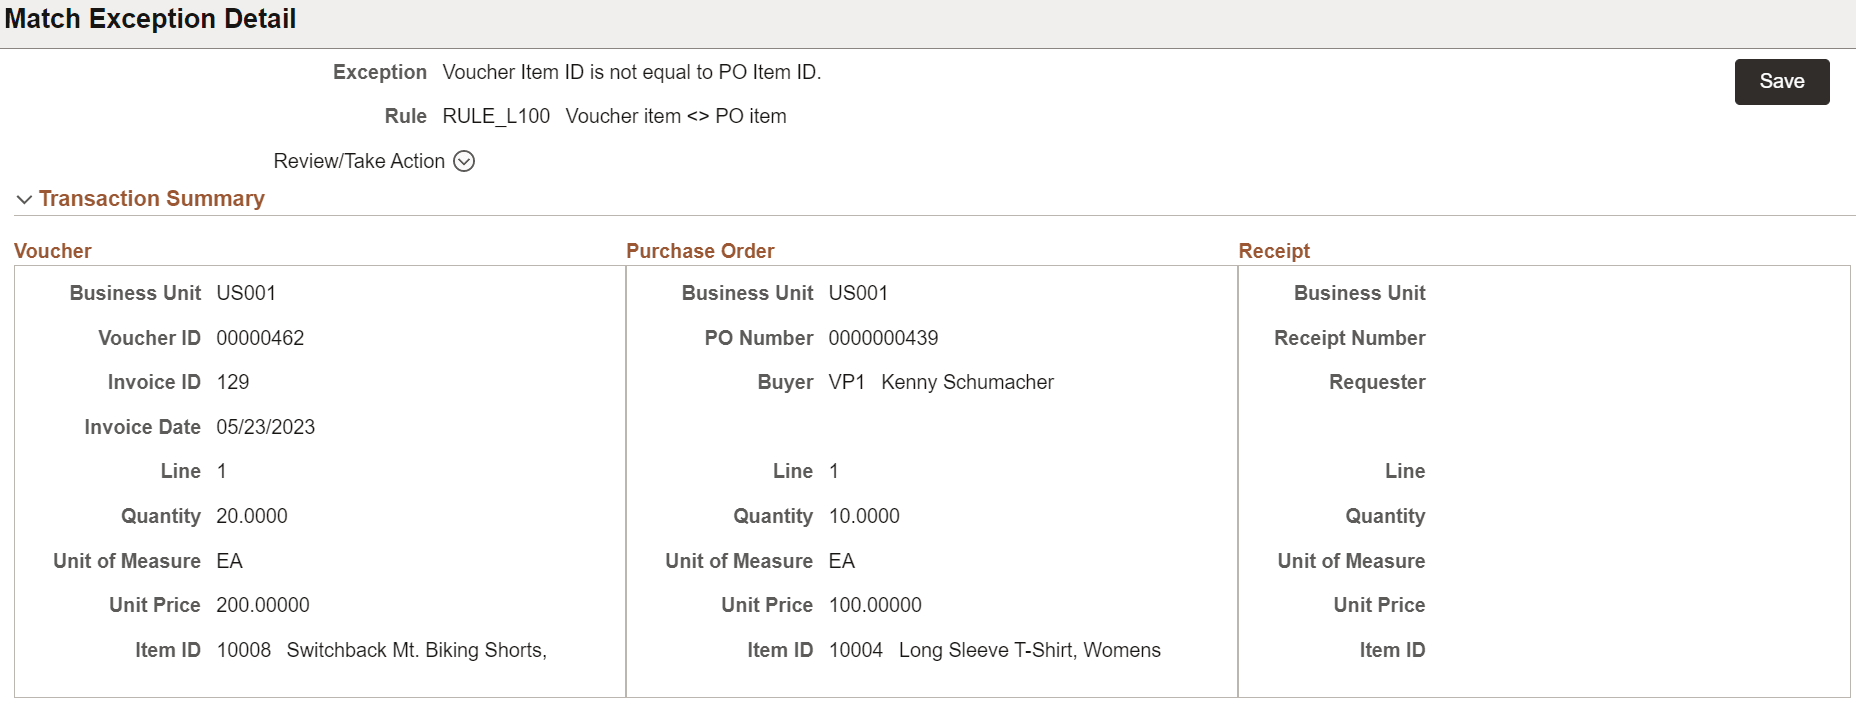Select Item ID 10004 Long Sleeve T-Shirt
The height and width of the screenshot is (702, 1856).
993,649
